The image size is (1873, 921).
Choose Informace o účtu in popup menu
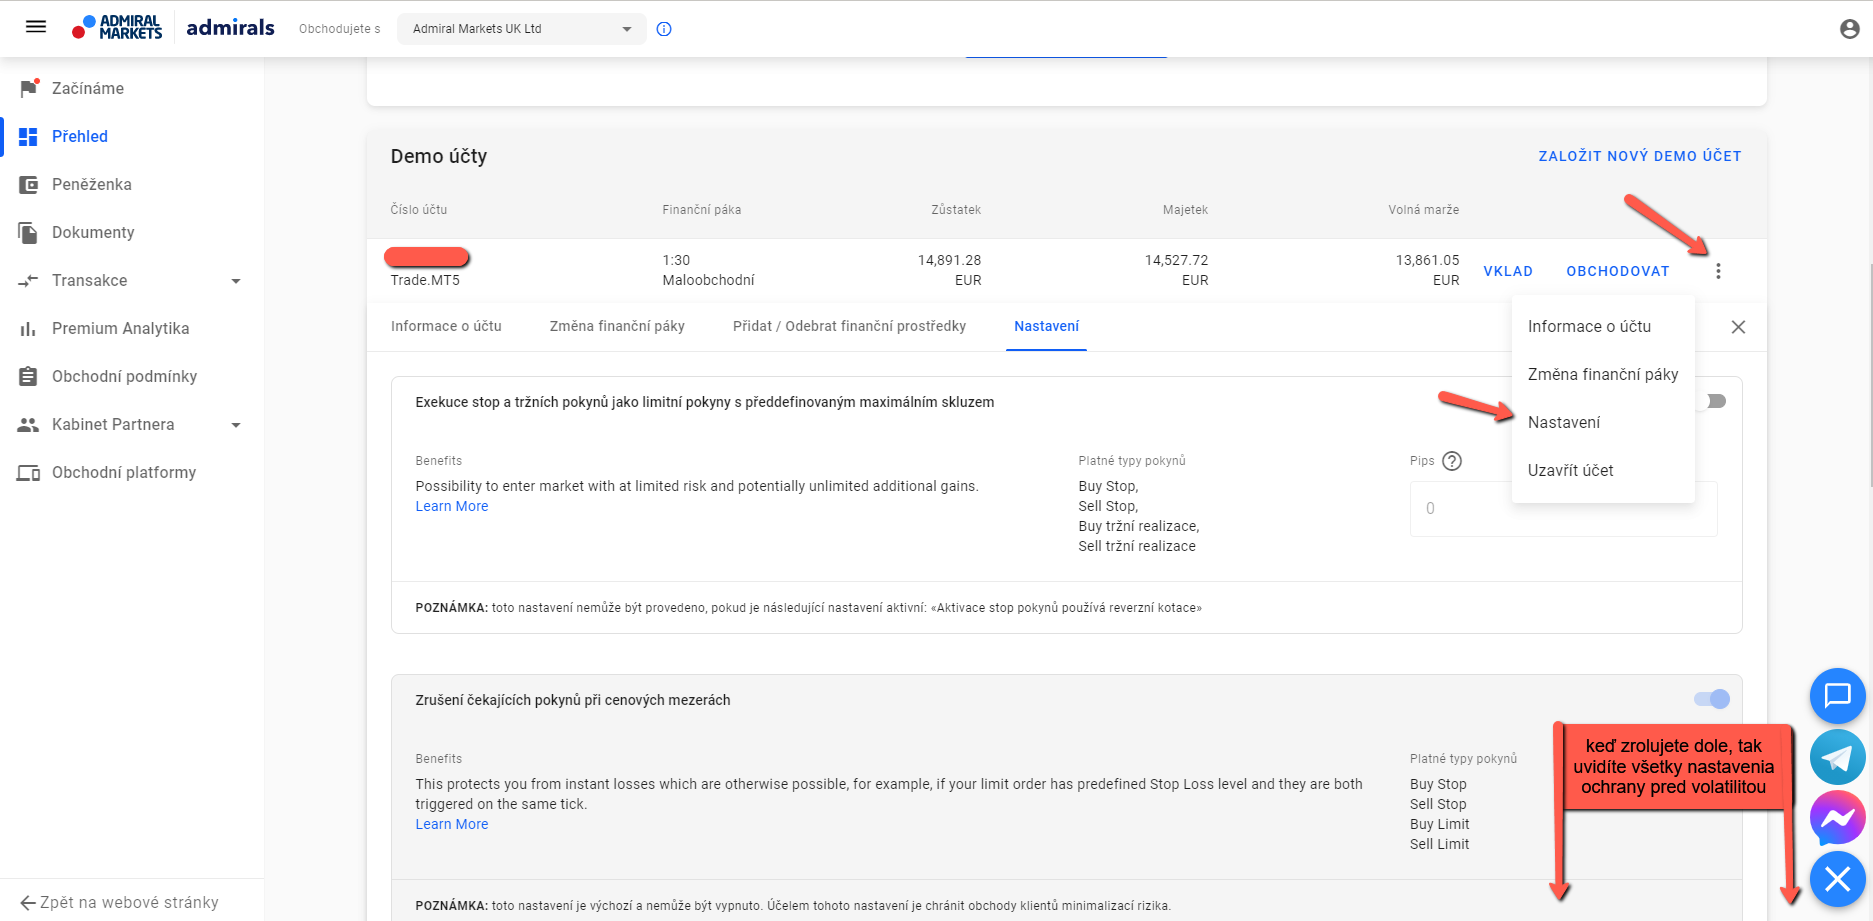1603,326
